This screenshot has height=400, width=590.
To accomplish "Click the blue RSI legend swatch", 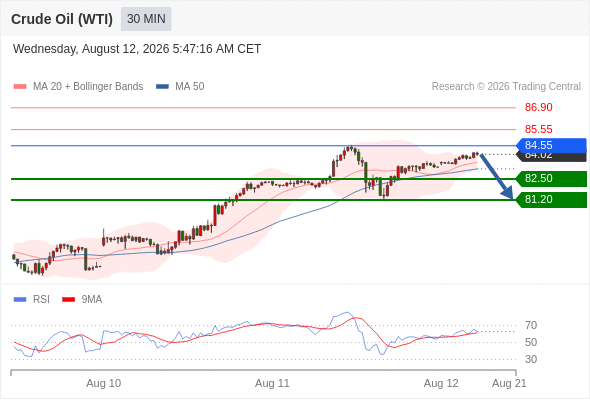I will (20, 300).
